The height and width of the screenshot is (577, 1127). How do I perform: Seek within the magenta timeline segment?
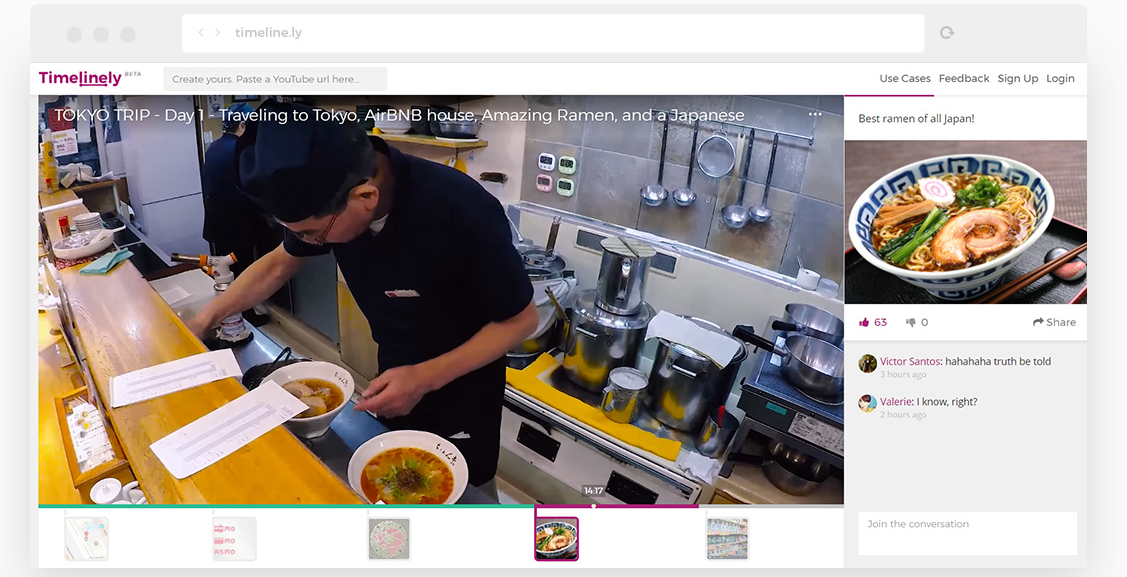point(617,506)
